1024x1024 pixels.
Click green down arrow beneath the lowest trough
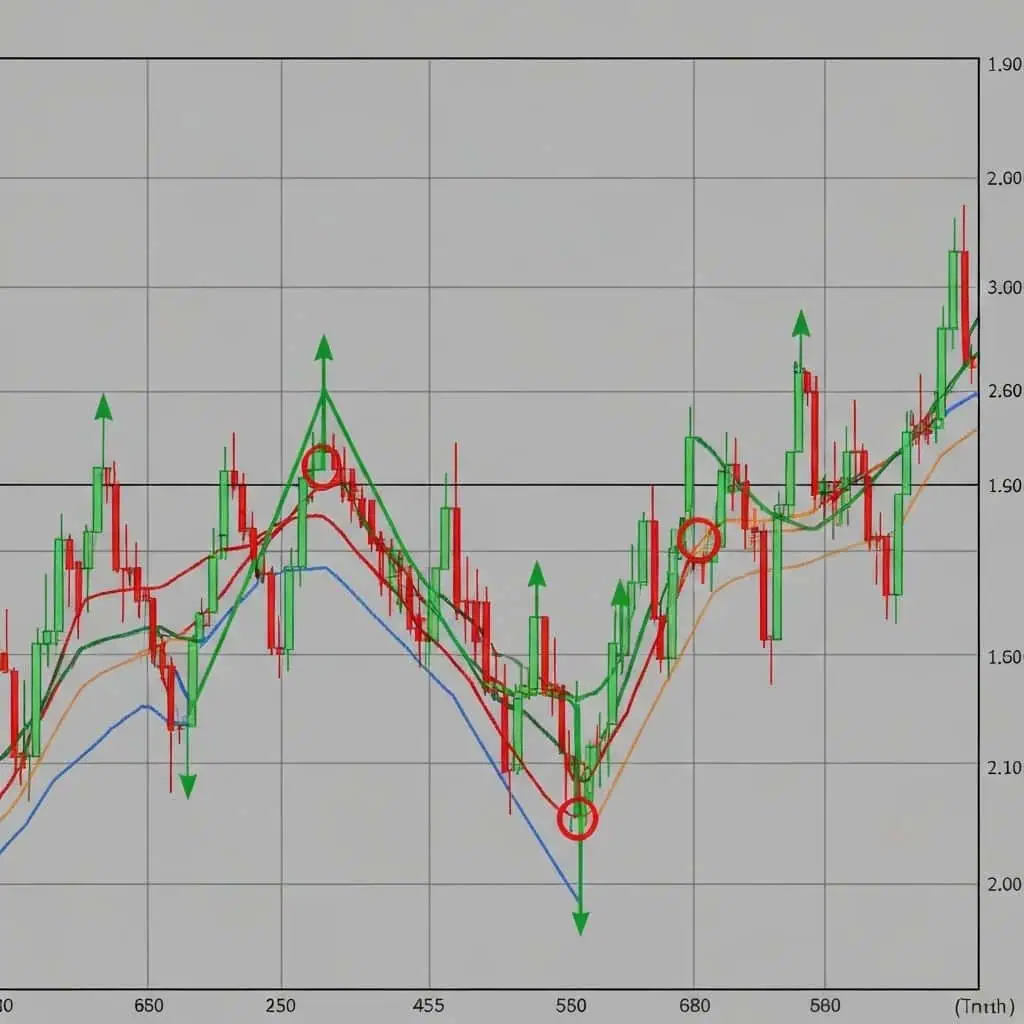point(581,923)
